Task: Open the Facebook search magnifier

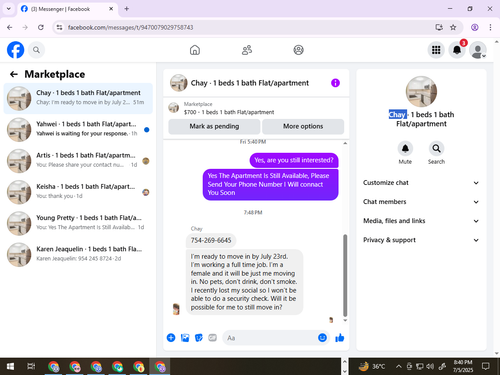Action: coord(36,50)
